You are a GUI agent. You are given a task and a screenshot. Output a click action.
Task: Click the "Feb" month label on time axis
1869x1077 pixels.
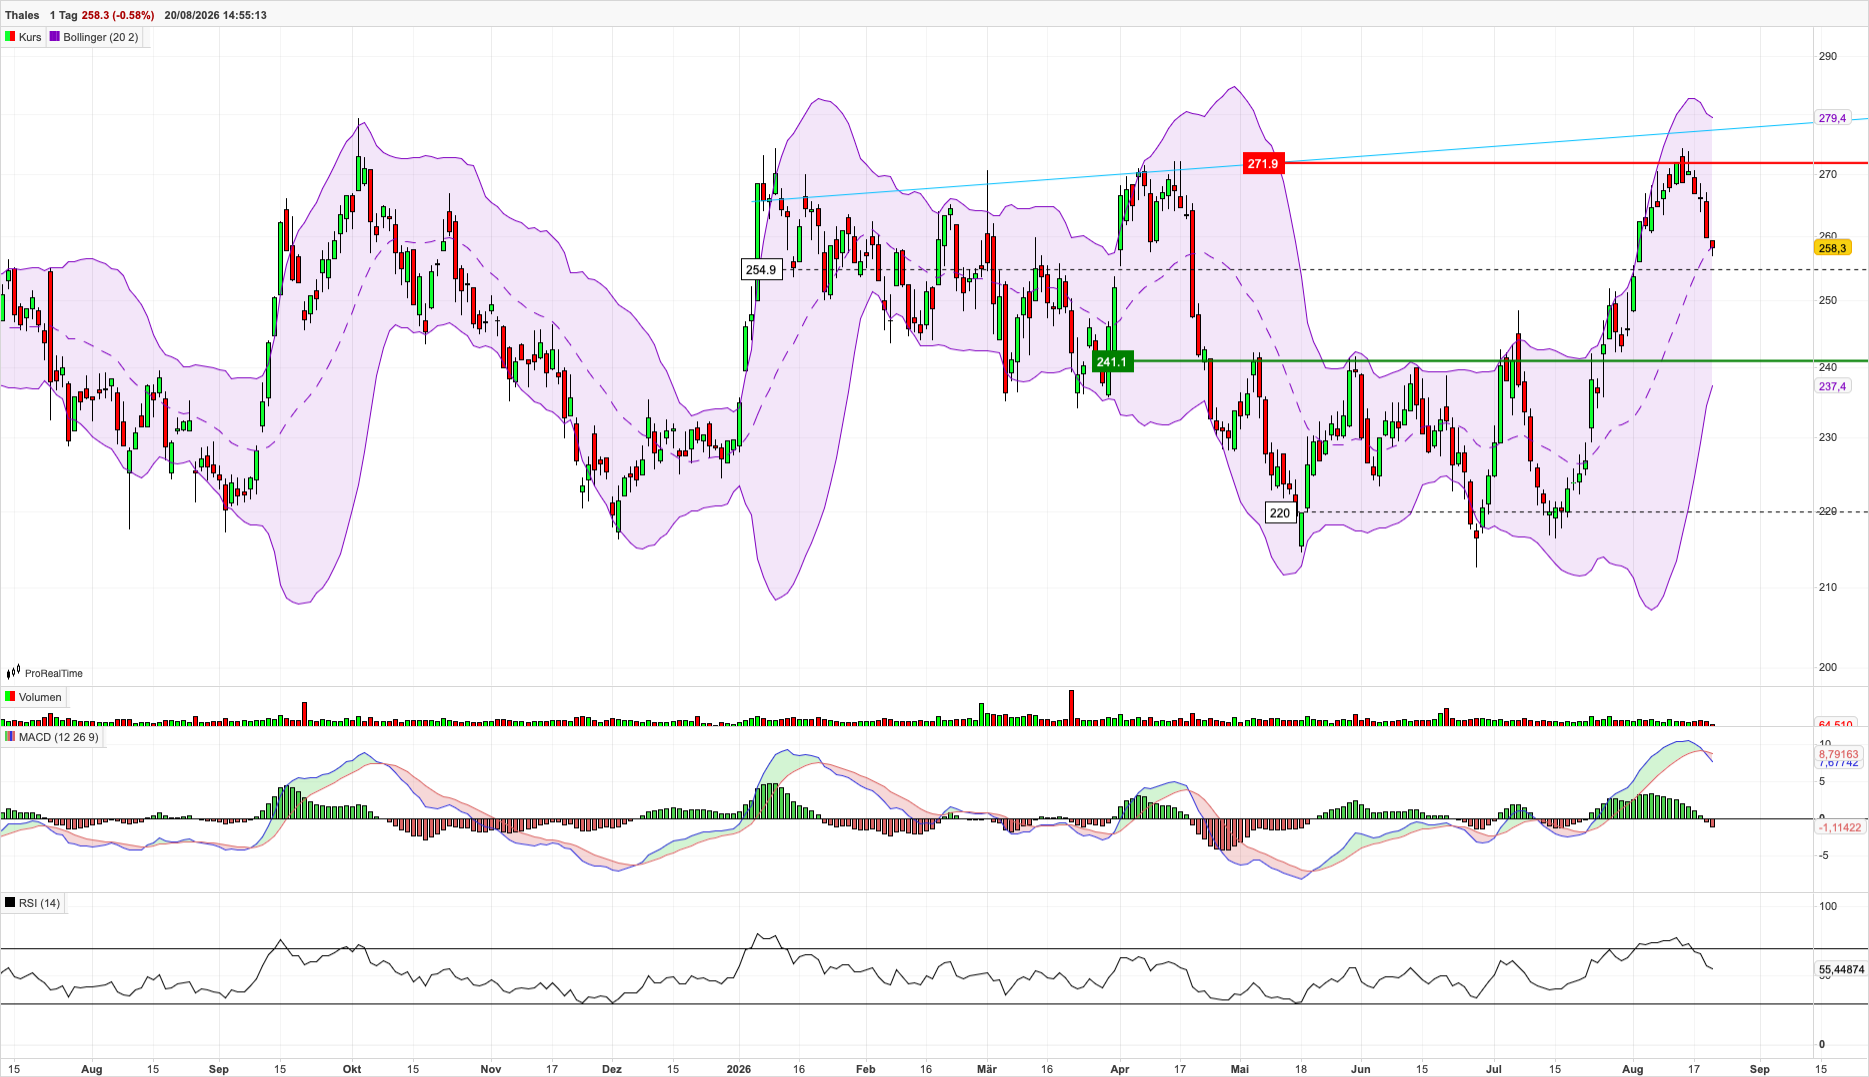point(866,1069)
